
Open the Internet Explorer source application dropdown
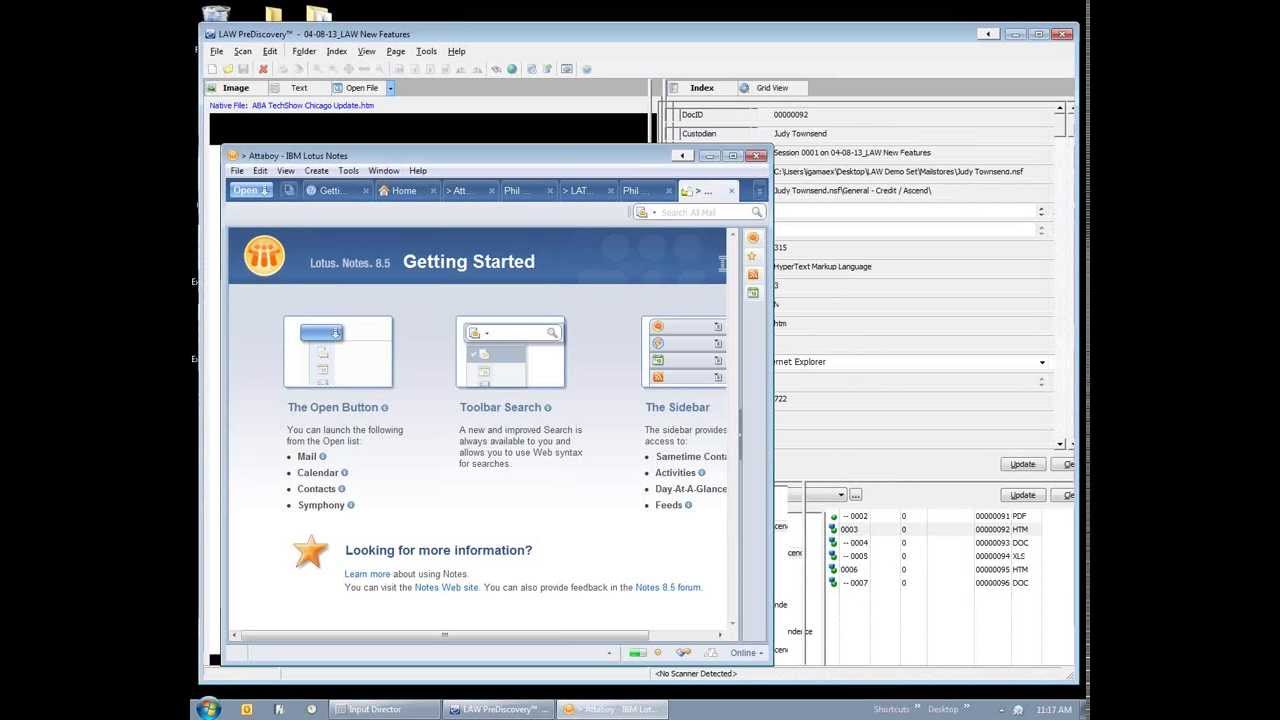pos(1042,362)
